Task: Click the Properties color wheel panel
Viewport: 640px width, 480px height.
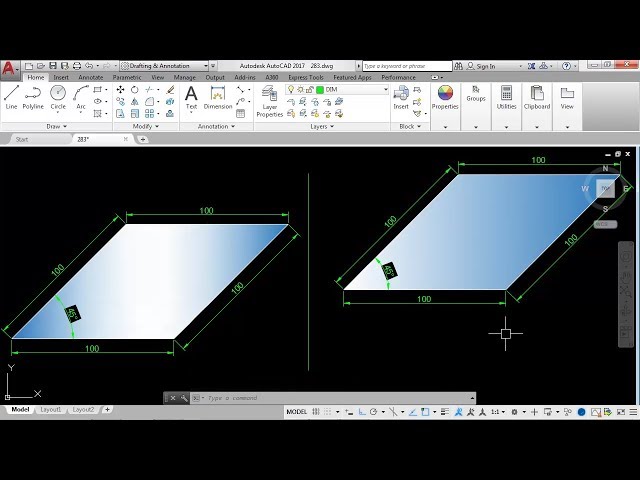Action: (x=445, y=96)
